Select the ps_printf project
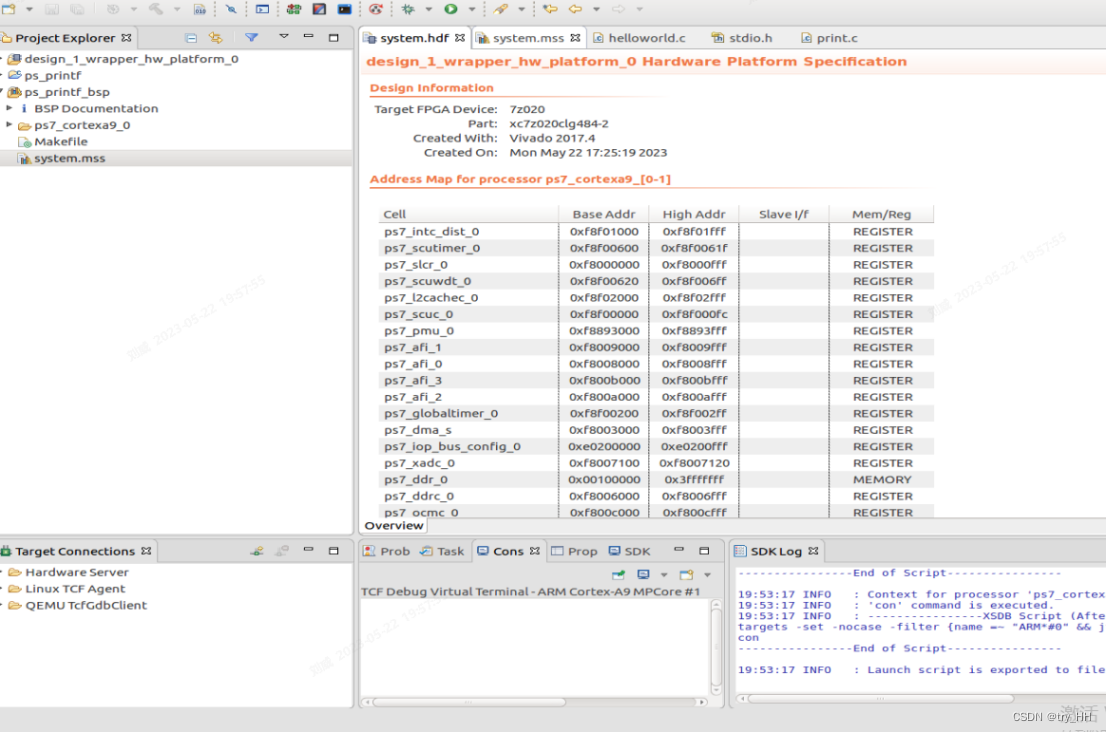This screenshot has height=733, width=1106. click(x=53, y=75)
